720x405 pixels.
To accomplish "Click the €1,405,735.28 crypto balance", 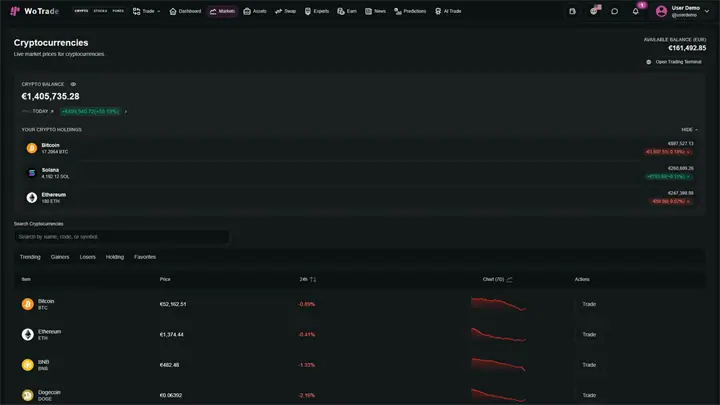I will pyautogui.click(x=51, y=96).
